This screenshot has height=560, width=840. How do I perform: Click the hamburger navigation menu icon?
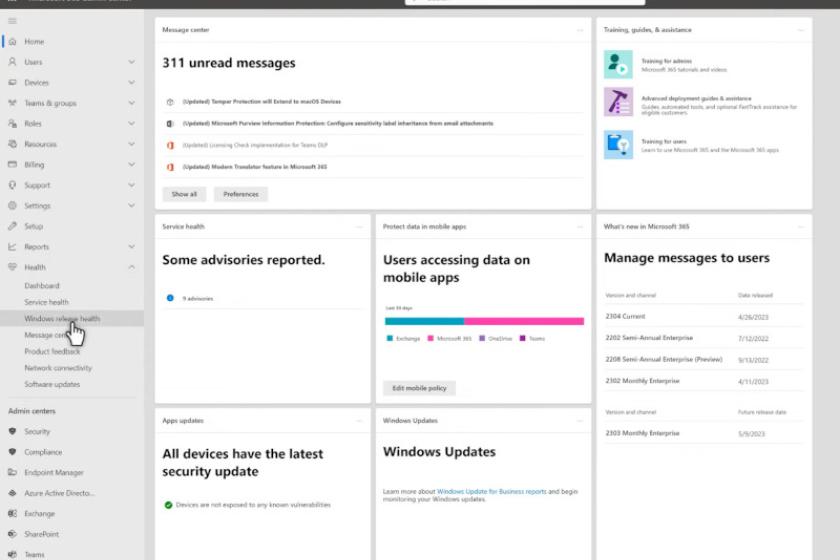tap(12, 21)
